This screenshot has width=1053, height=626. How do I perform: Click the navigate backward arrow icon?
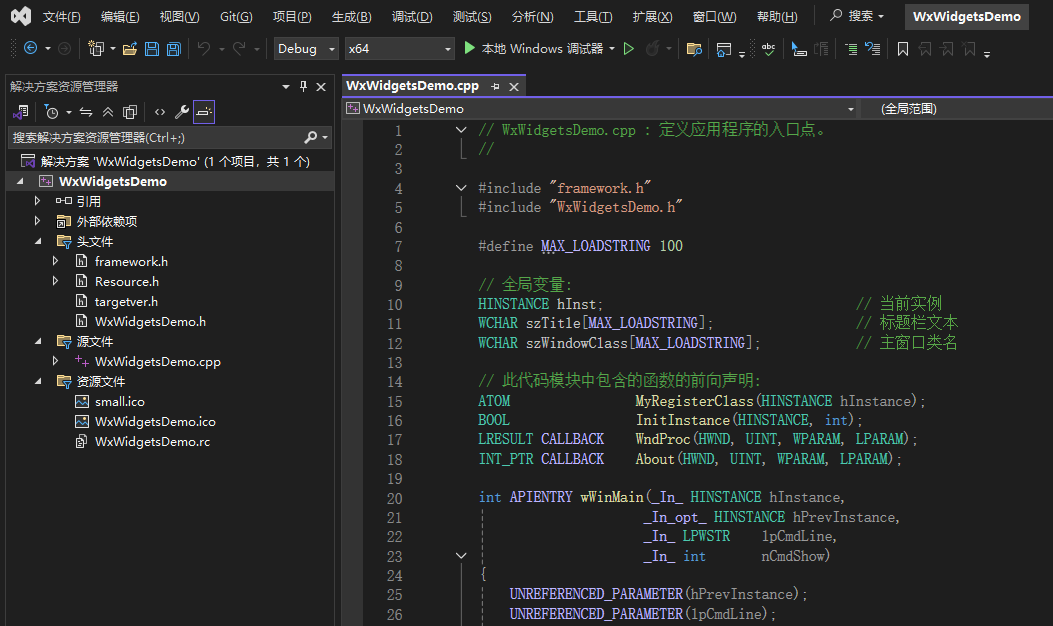(x=30, y=48)
